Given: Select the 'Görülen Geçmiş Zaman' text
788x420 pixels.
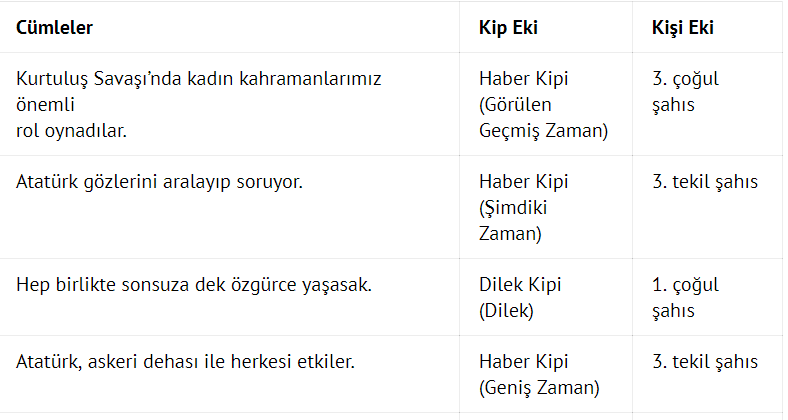Looking at the screenshot, I should [x=543, y=117].
